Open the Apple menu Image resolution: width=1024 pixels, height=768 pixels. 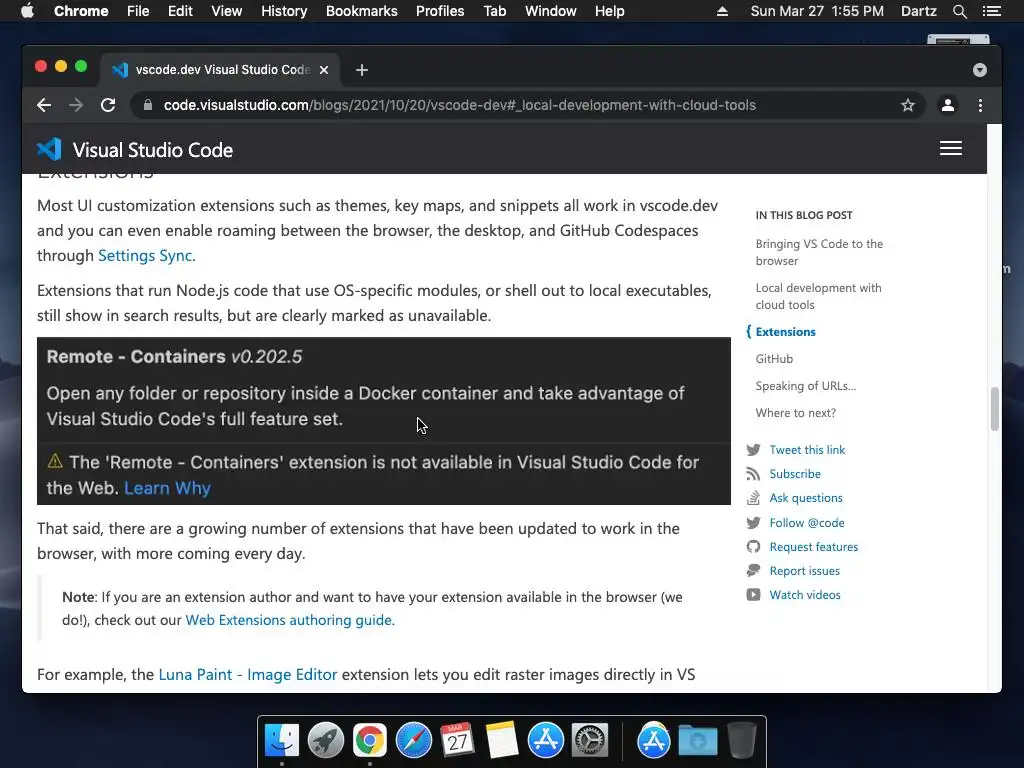[x=27, y=11]
